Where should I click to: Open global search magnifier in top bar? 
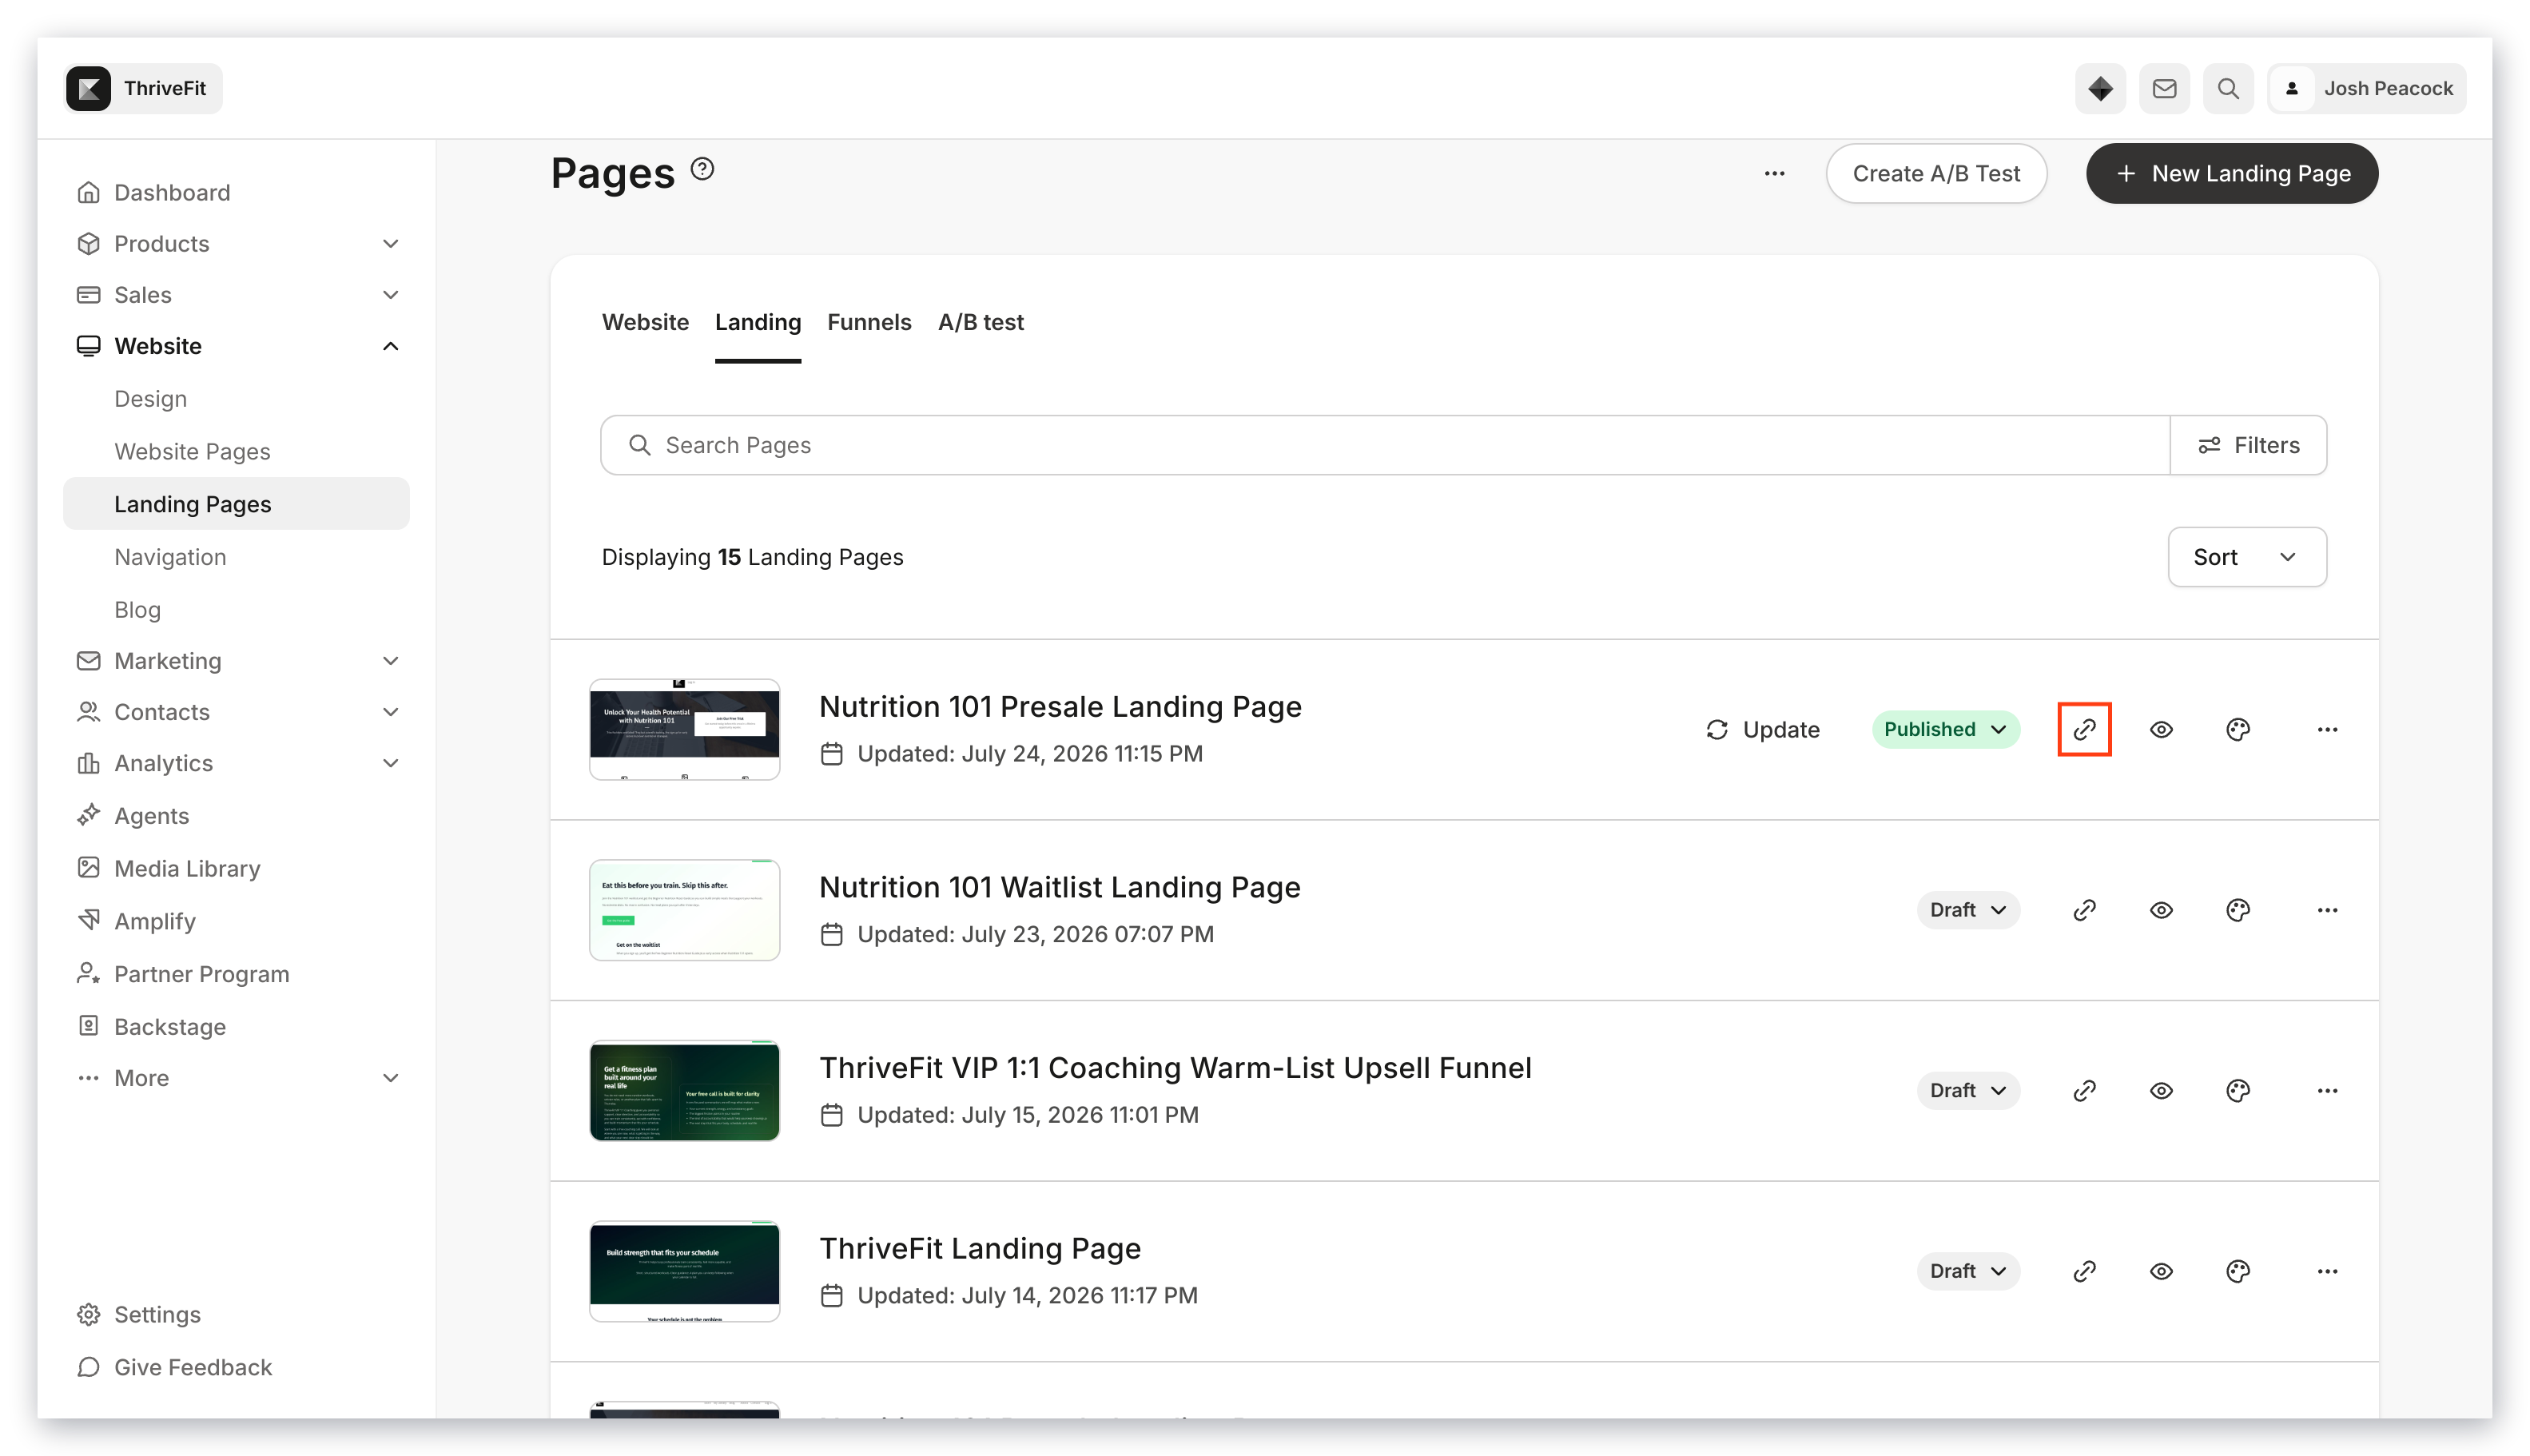2228,88
